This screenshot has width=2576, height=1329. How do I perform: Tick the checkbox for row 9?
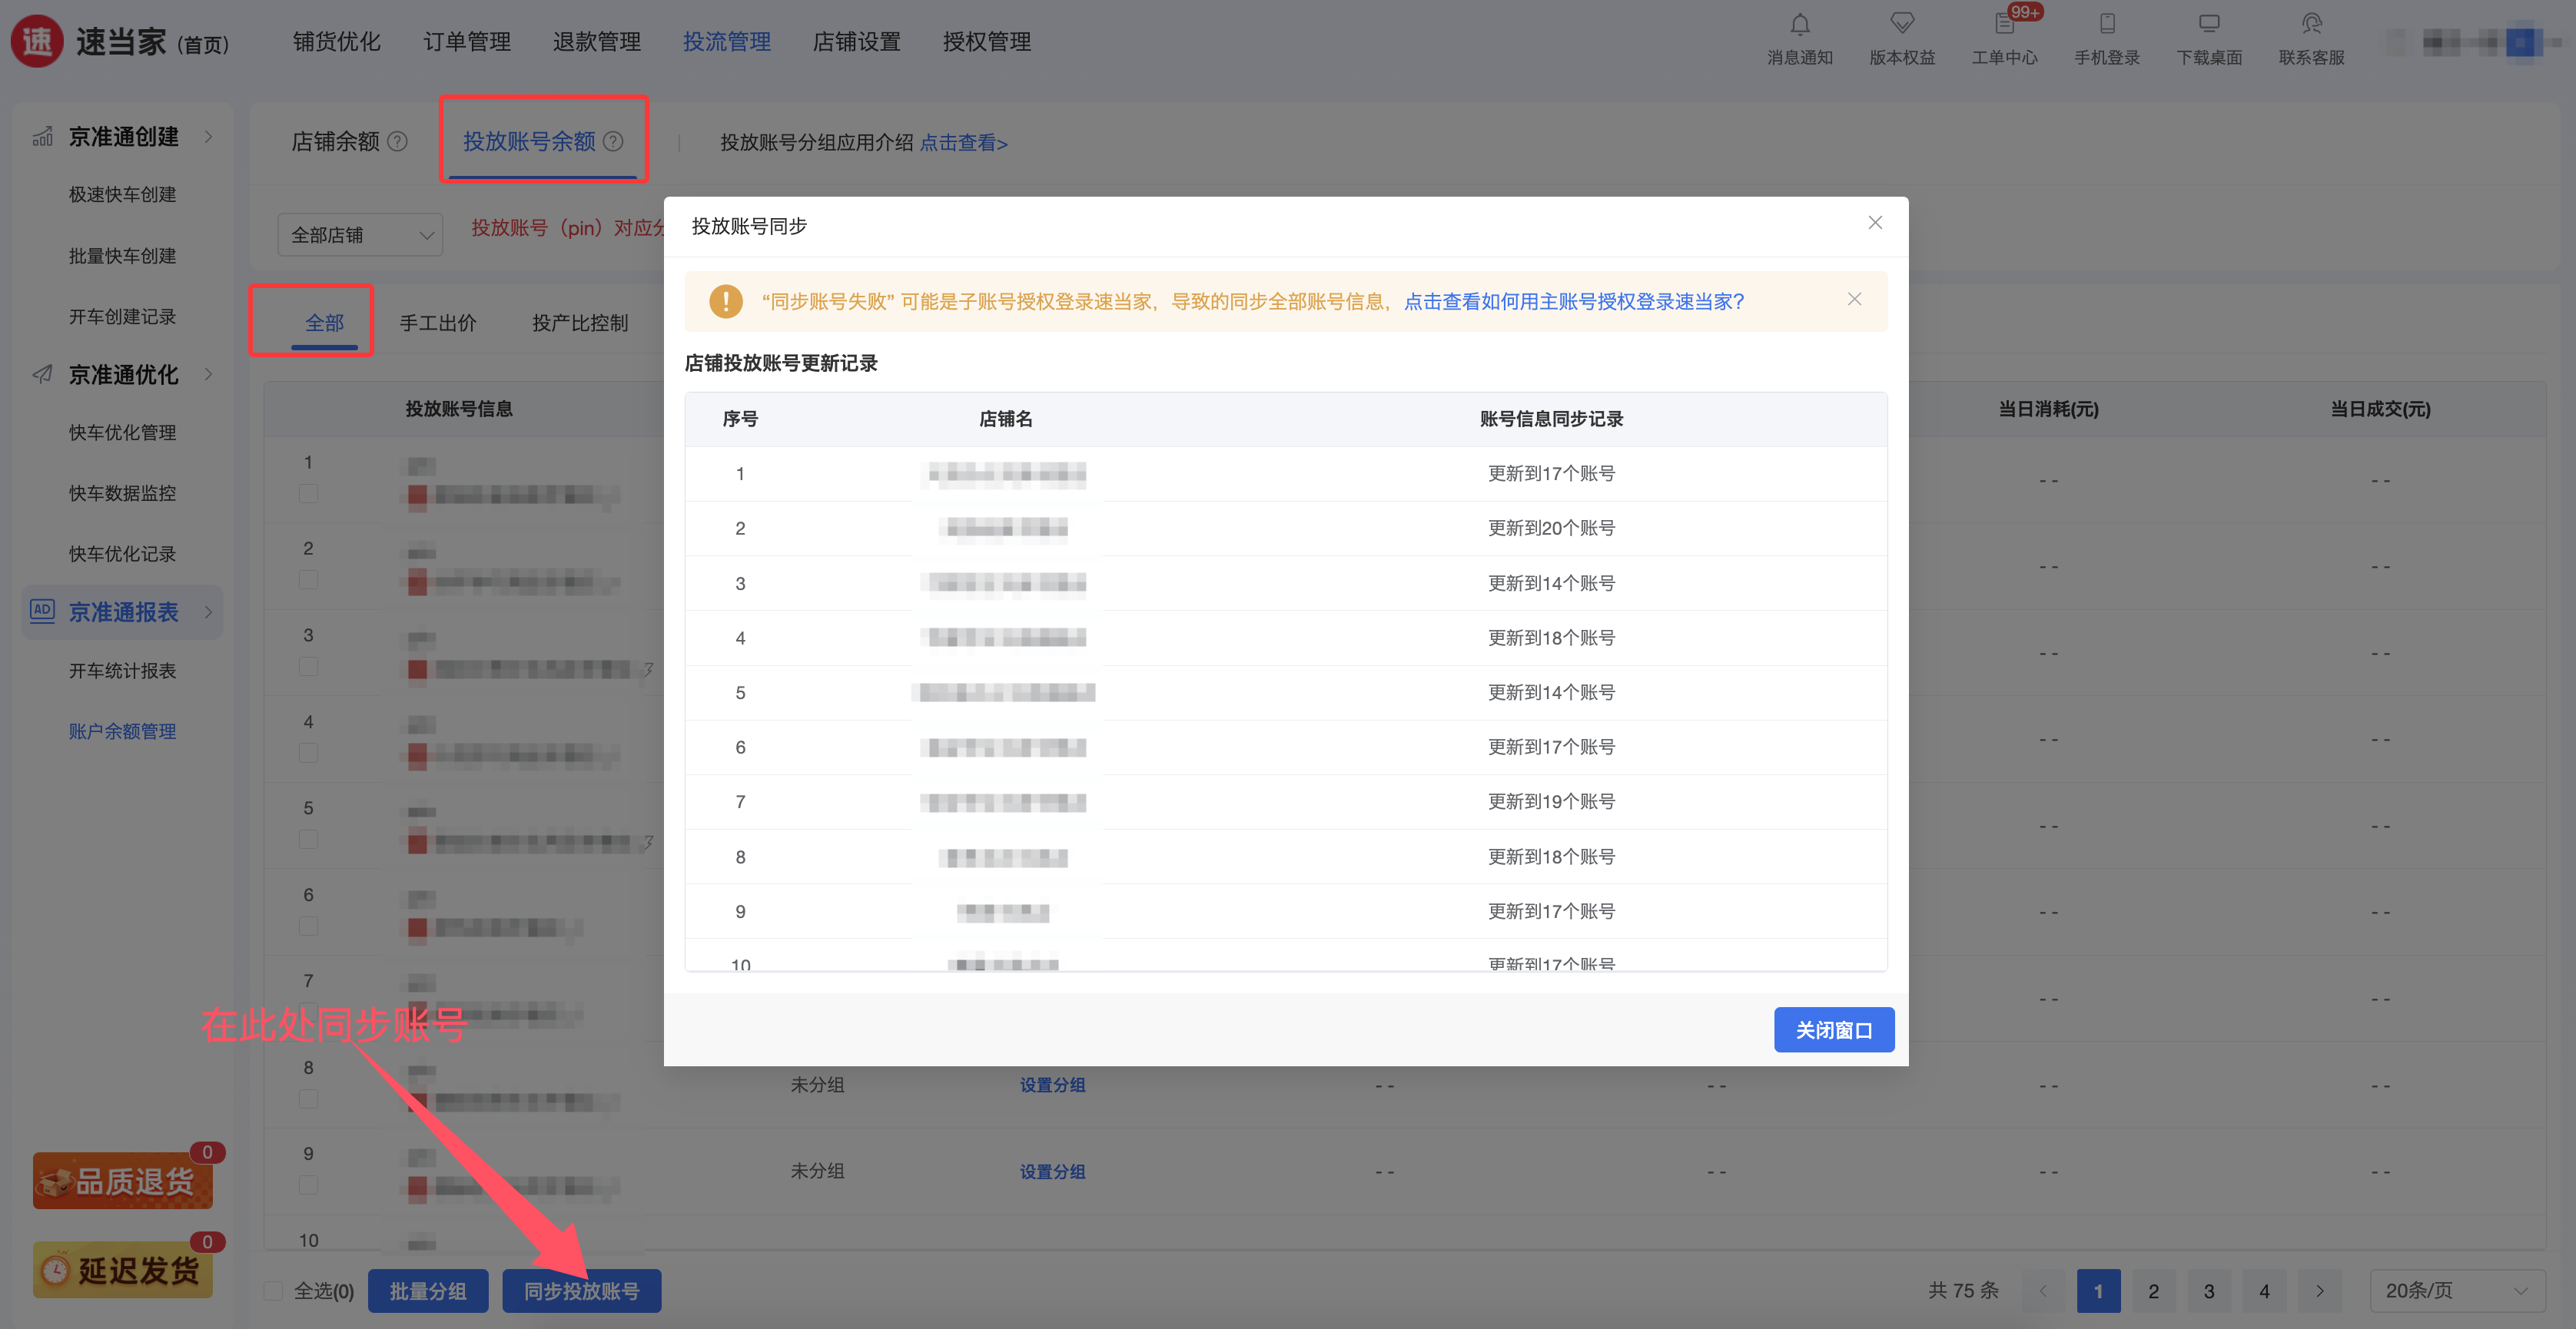[308, 1185]
